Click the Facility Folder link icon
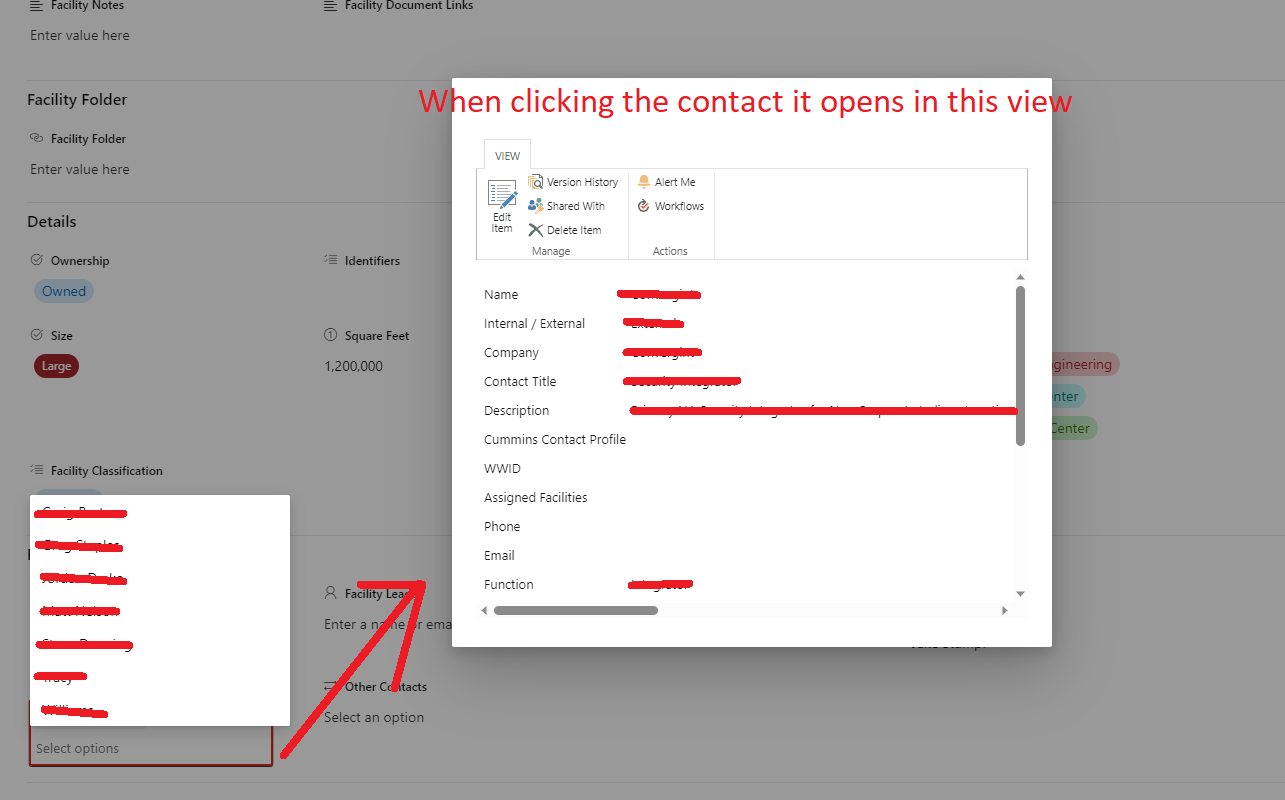This screenshot has width=1285, height=800. [x=35, y=139]
